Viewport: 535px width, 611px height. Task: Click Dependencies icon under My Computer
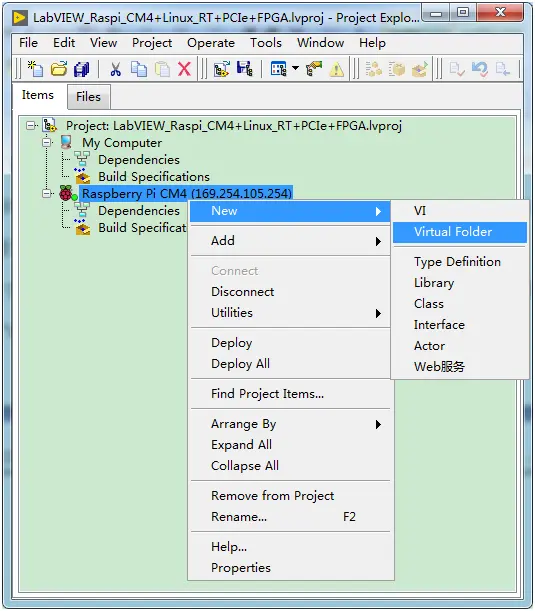82,159
